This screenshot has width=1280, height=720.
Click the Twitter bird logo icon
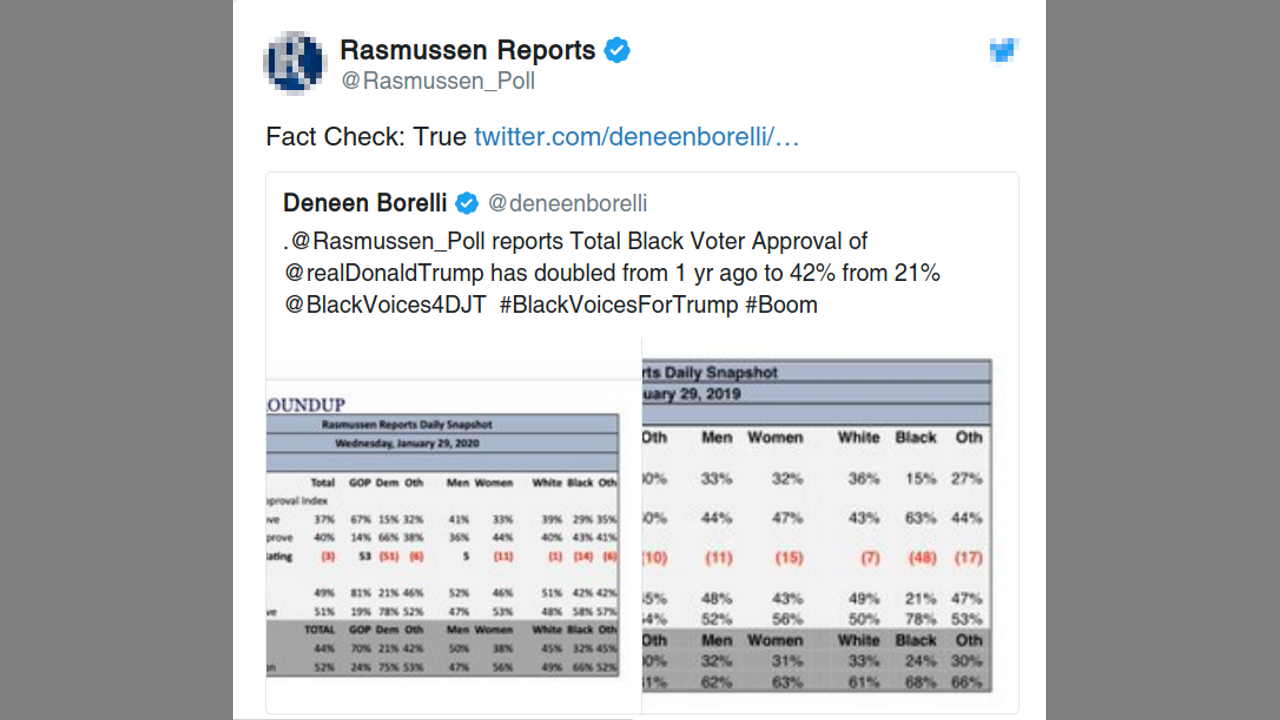(x=1003, y=50)
